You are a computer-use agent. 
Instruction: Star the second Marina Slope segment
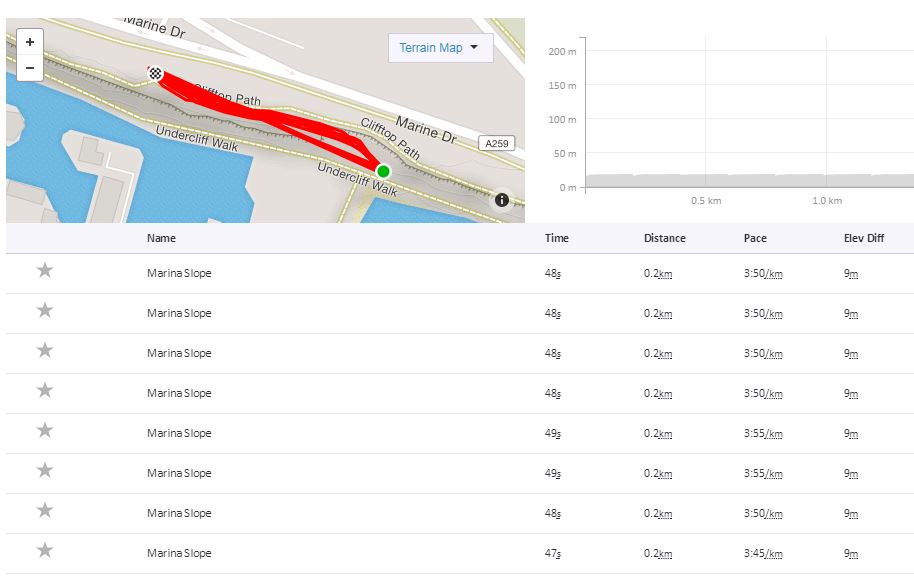(45, 310)
